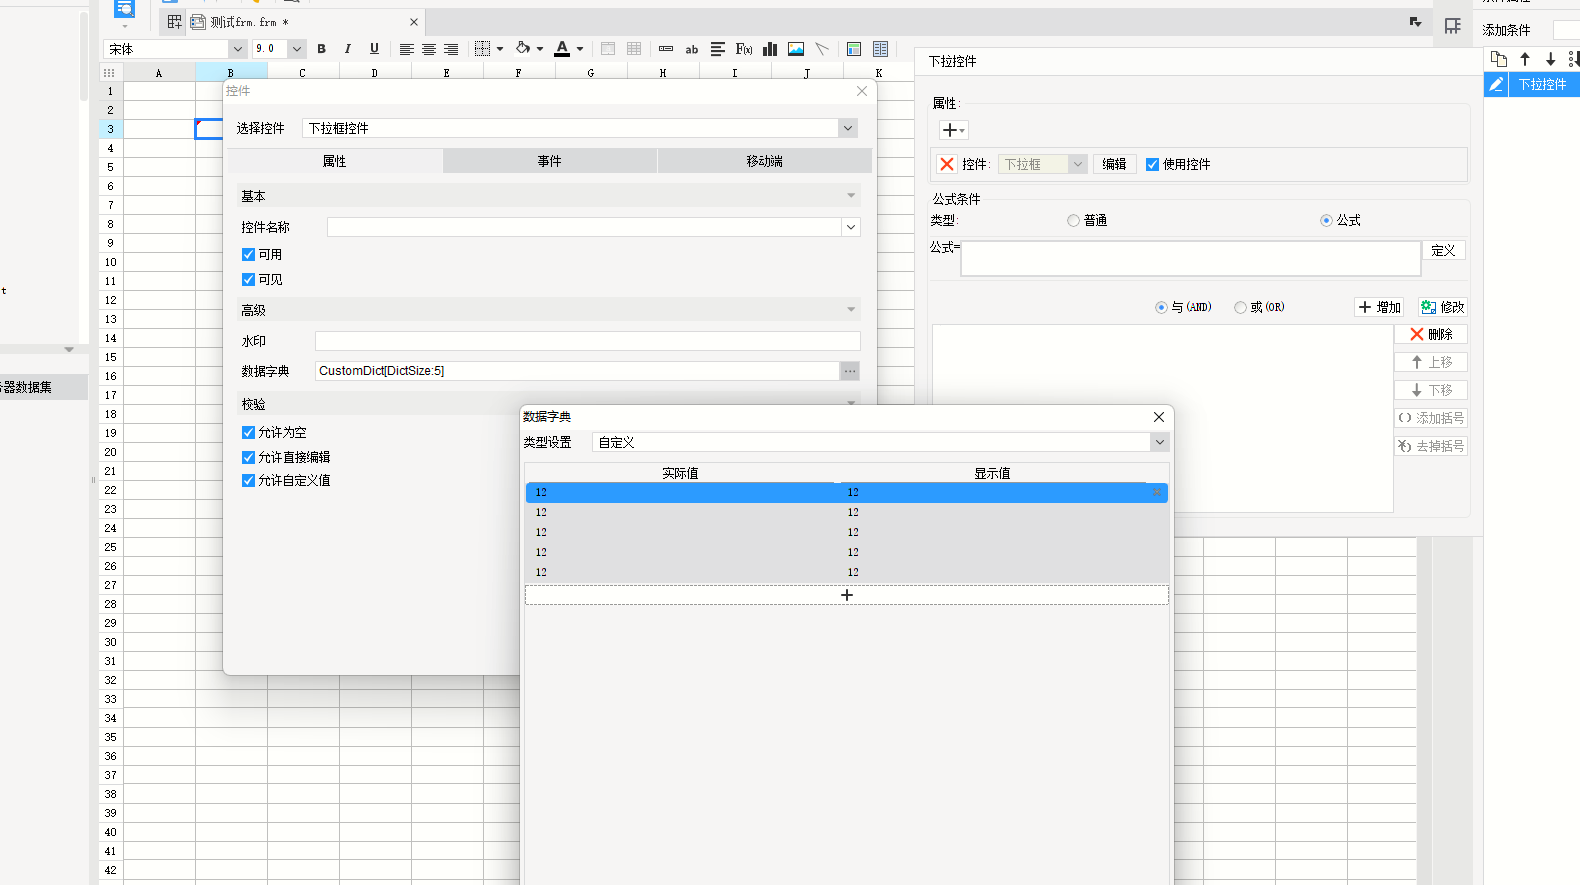Insert a widget using the control icon
This screenshot has width=1580, height=885.
pos(666,49)
